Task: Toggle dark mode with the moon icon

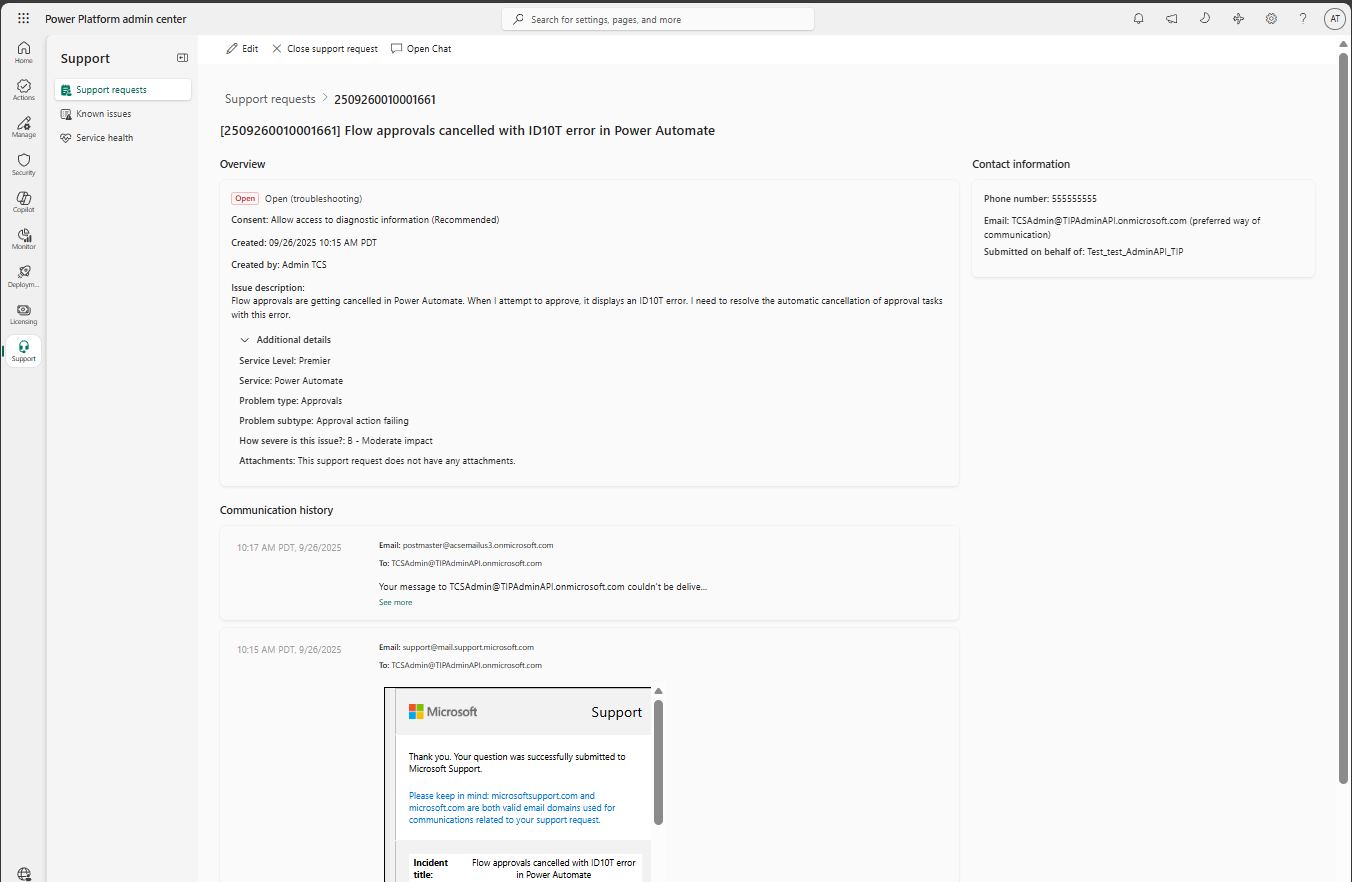Action: click(x=1205, y=18)
